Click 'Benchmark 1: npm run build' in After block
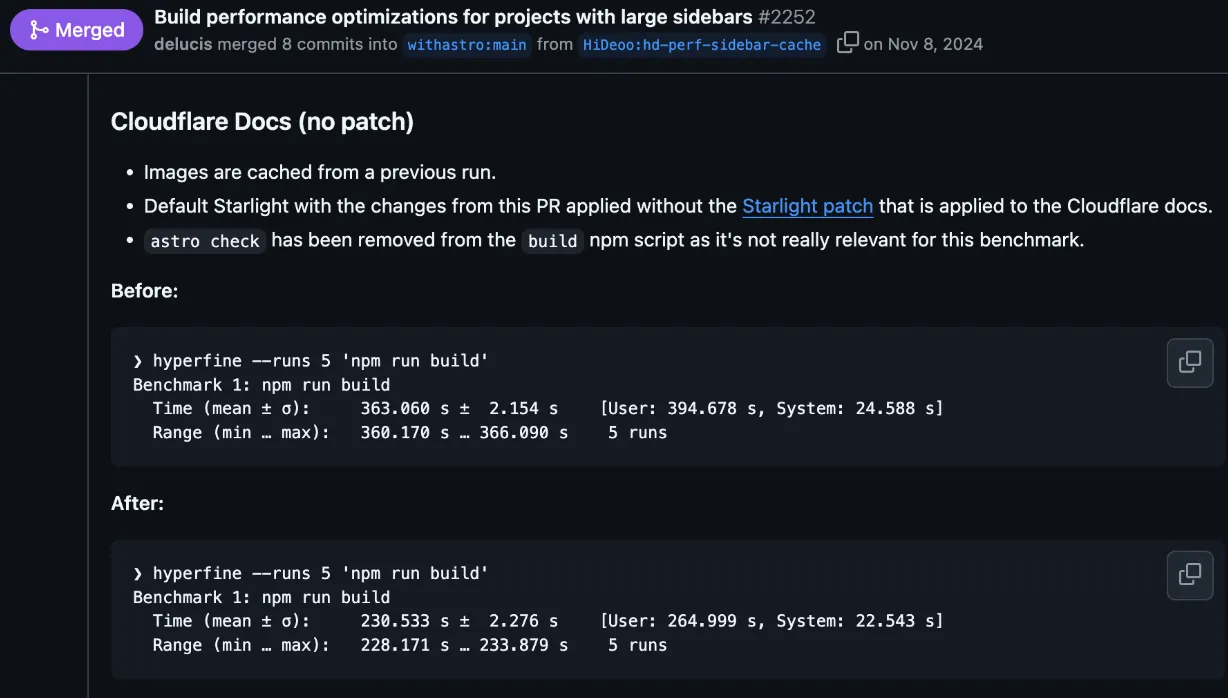The image size is (1228, 698). click(261, 598)
